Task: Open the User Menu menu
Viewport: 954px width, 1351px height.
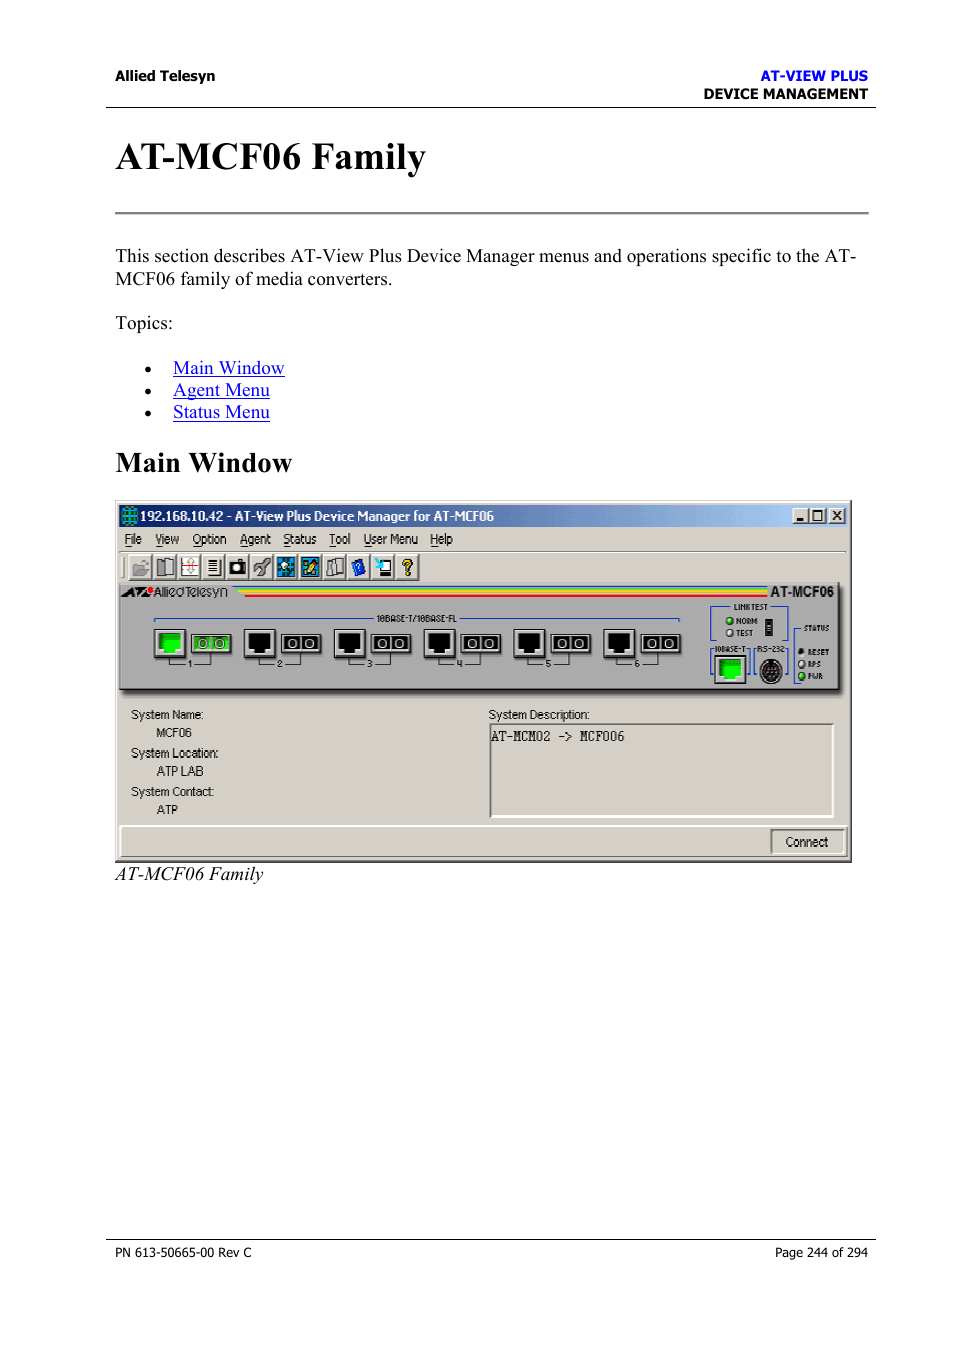Action: (x=391, y=539)
